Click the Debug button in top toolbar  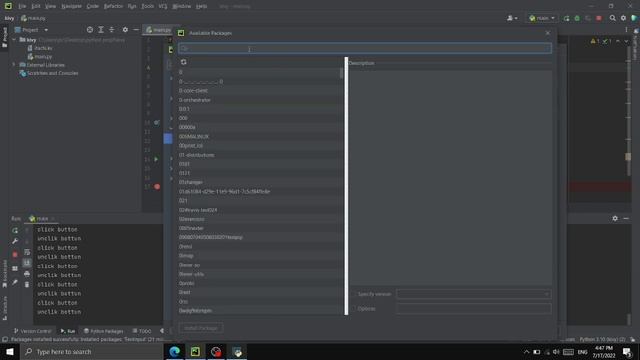coord(577,18)
